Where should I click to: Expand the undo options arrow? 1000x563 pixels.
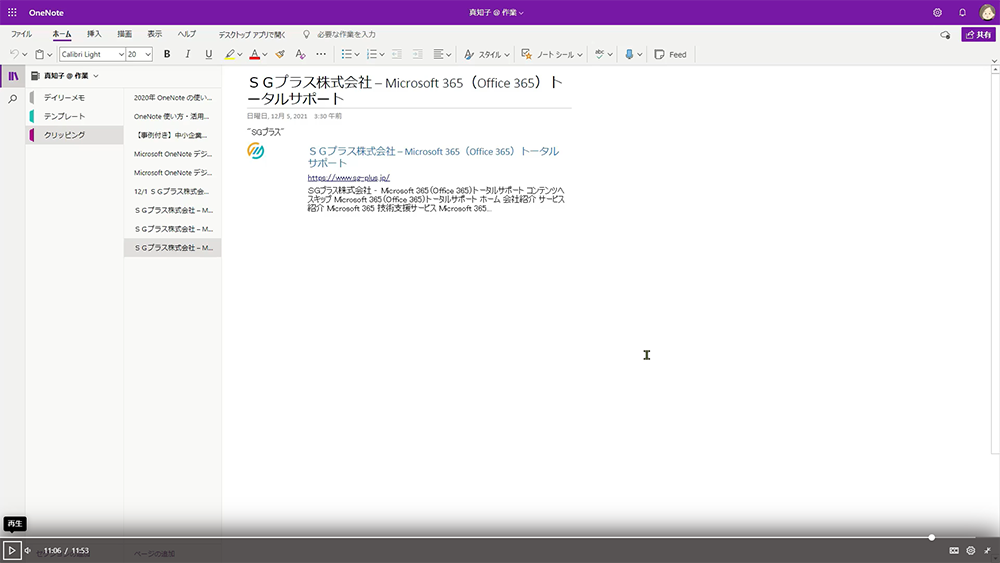pos(25,54)
